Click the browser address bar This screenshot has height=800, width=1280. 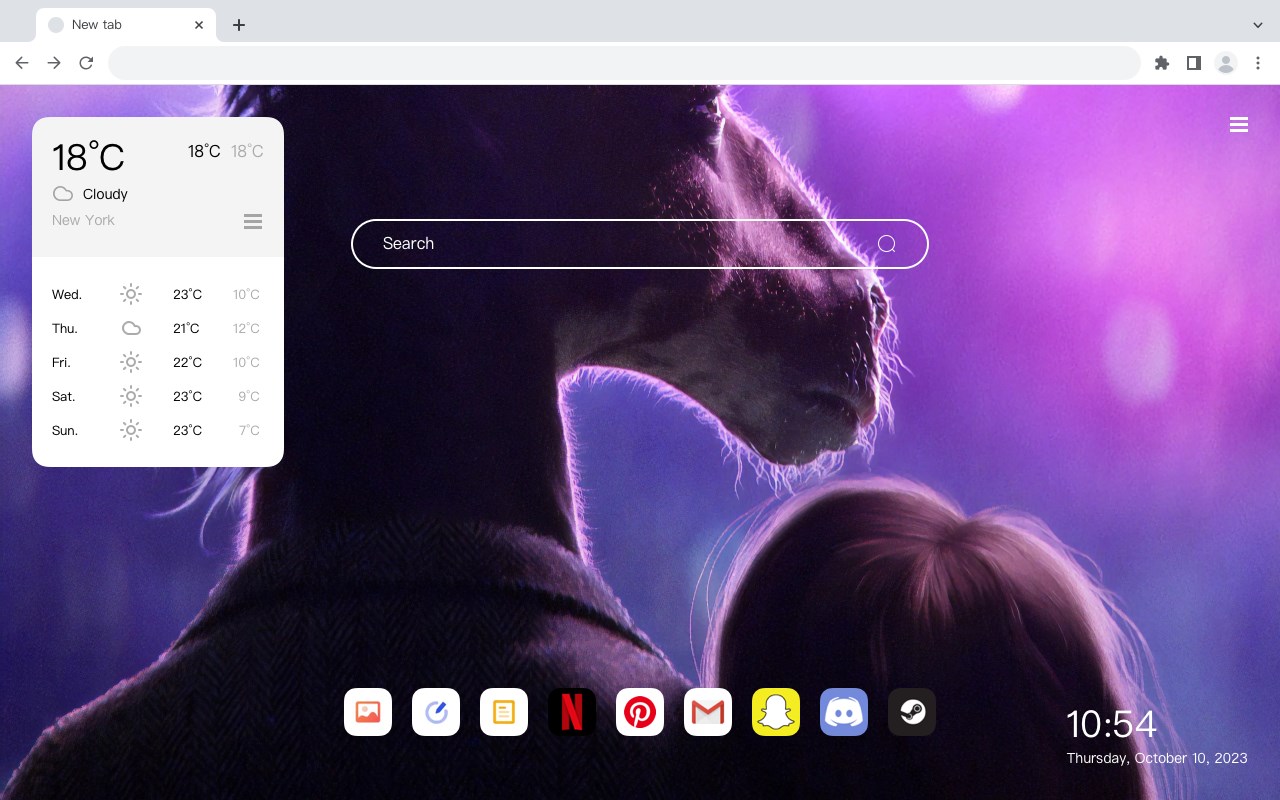(624, 63)
